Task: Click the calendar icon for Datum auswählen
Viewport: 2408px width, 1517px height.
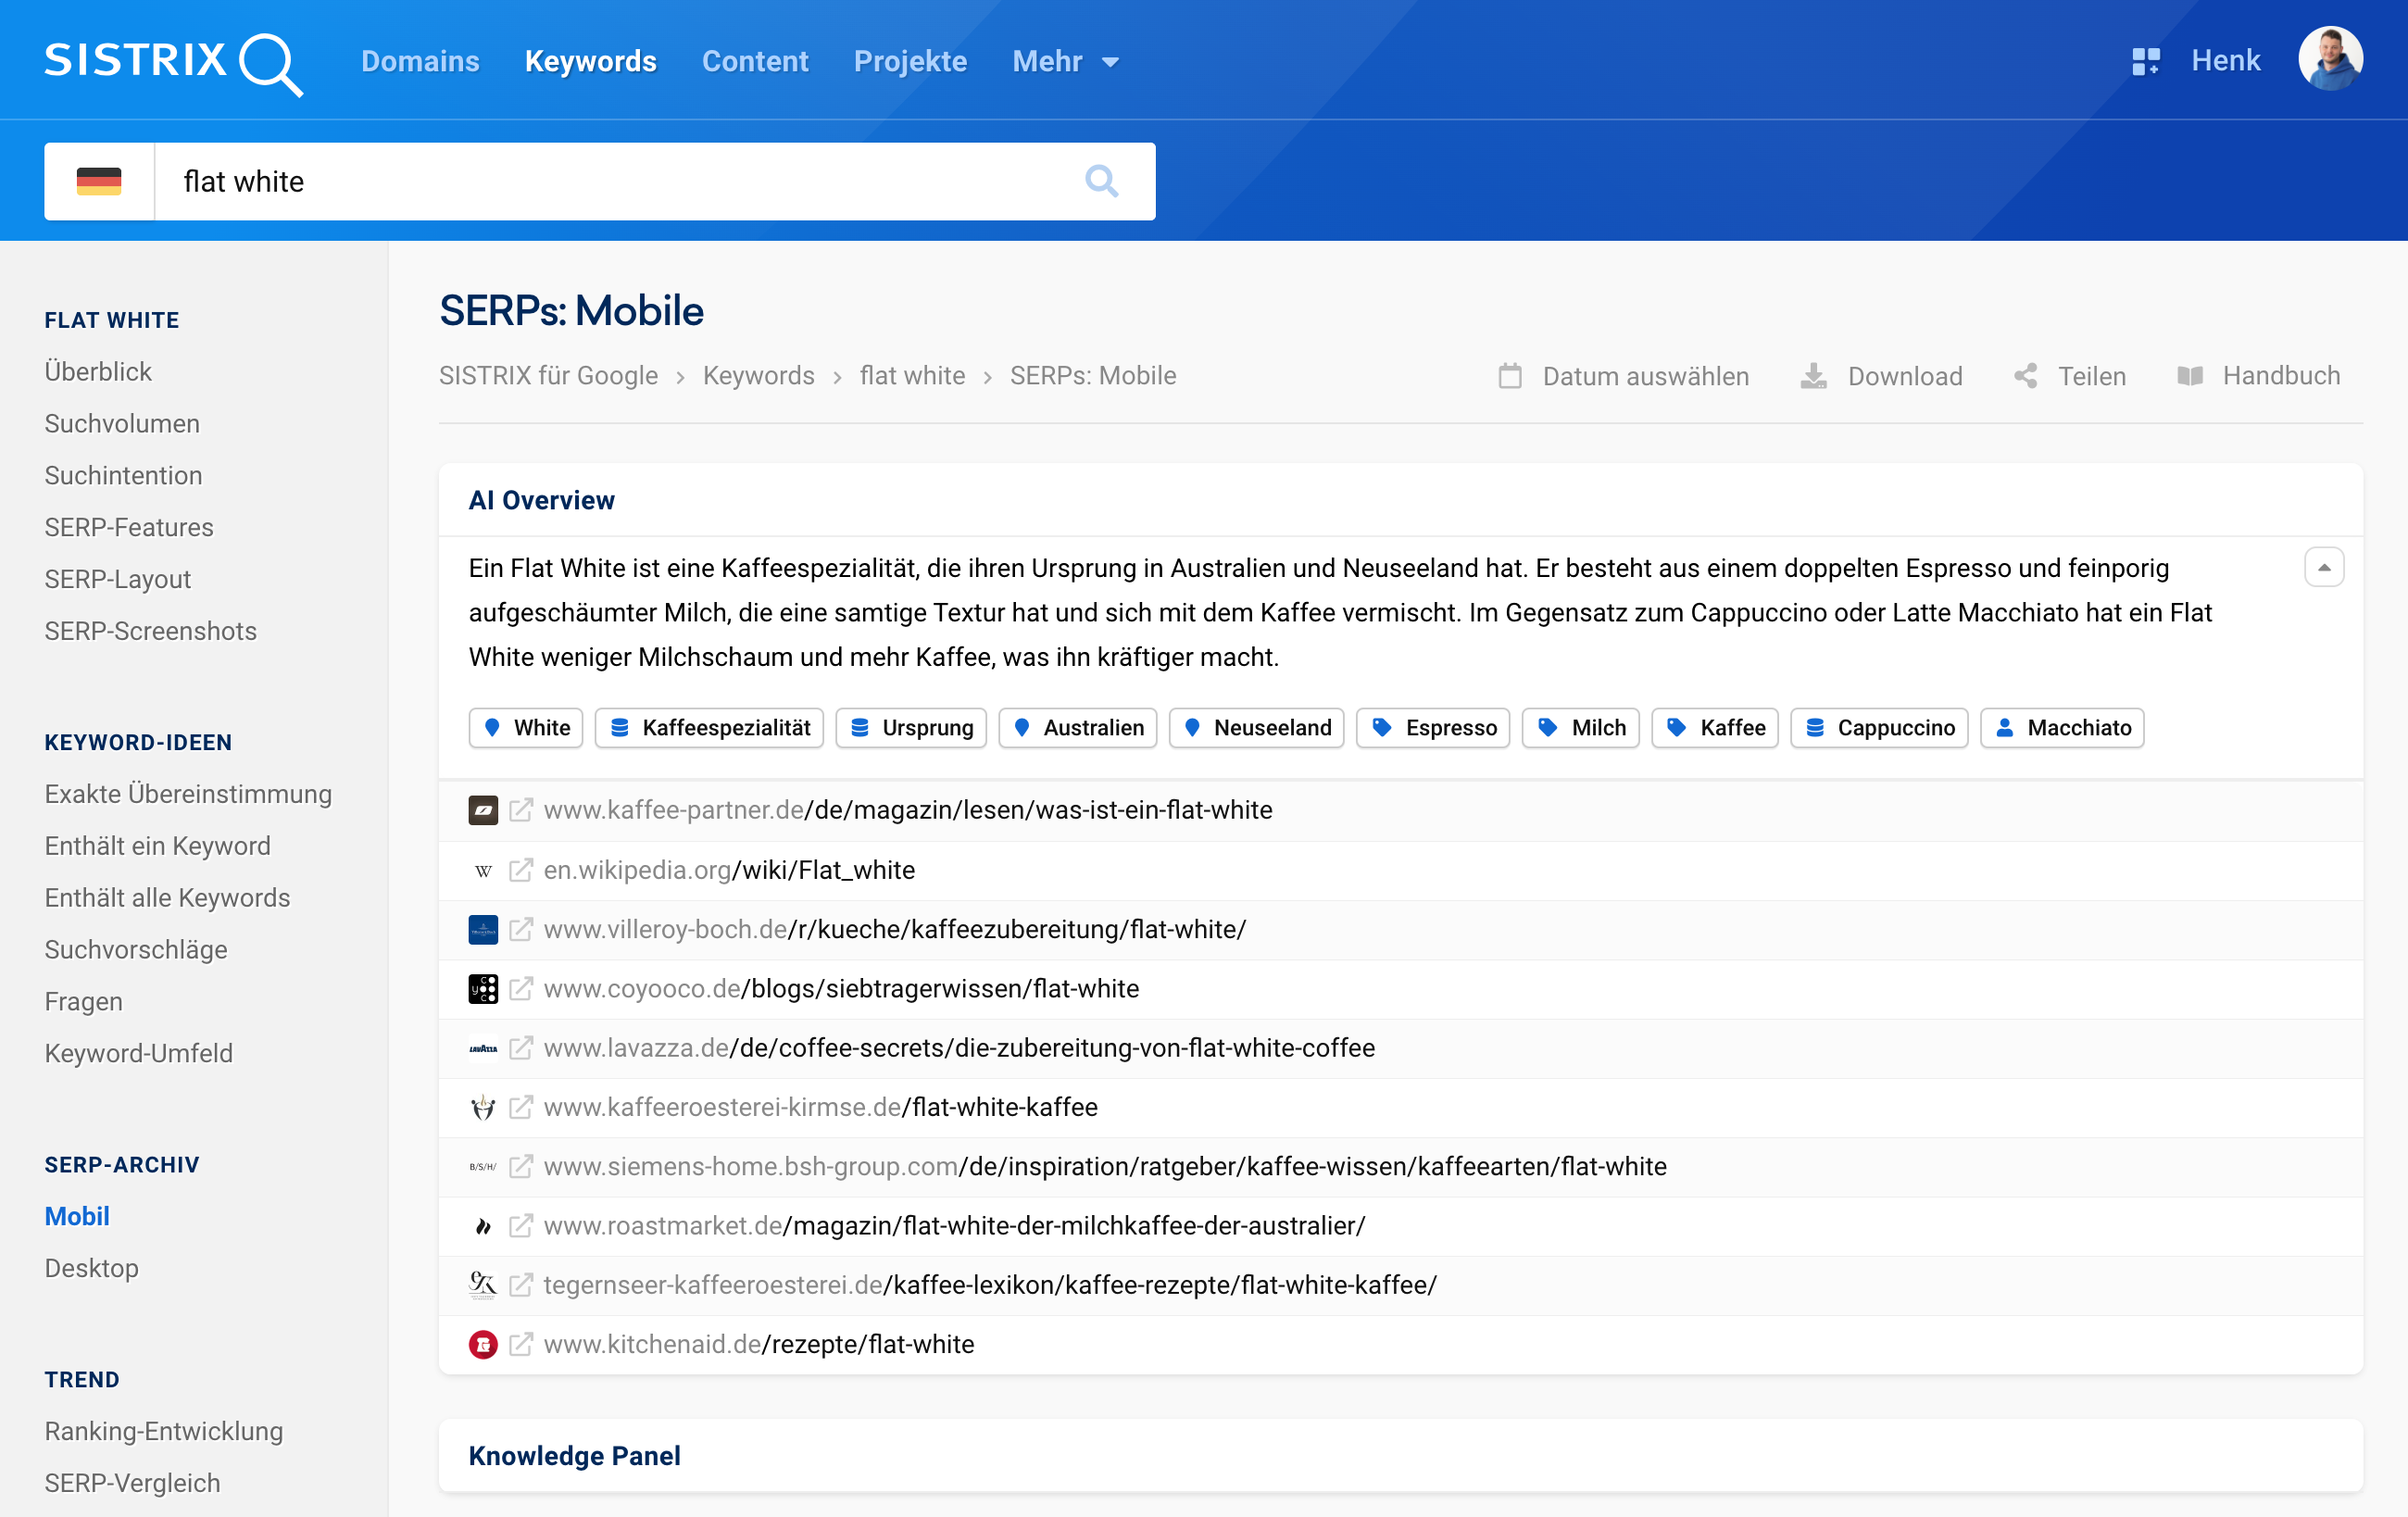Action: [1510, 376]
